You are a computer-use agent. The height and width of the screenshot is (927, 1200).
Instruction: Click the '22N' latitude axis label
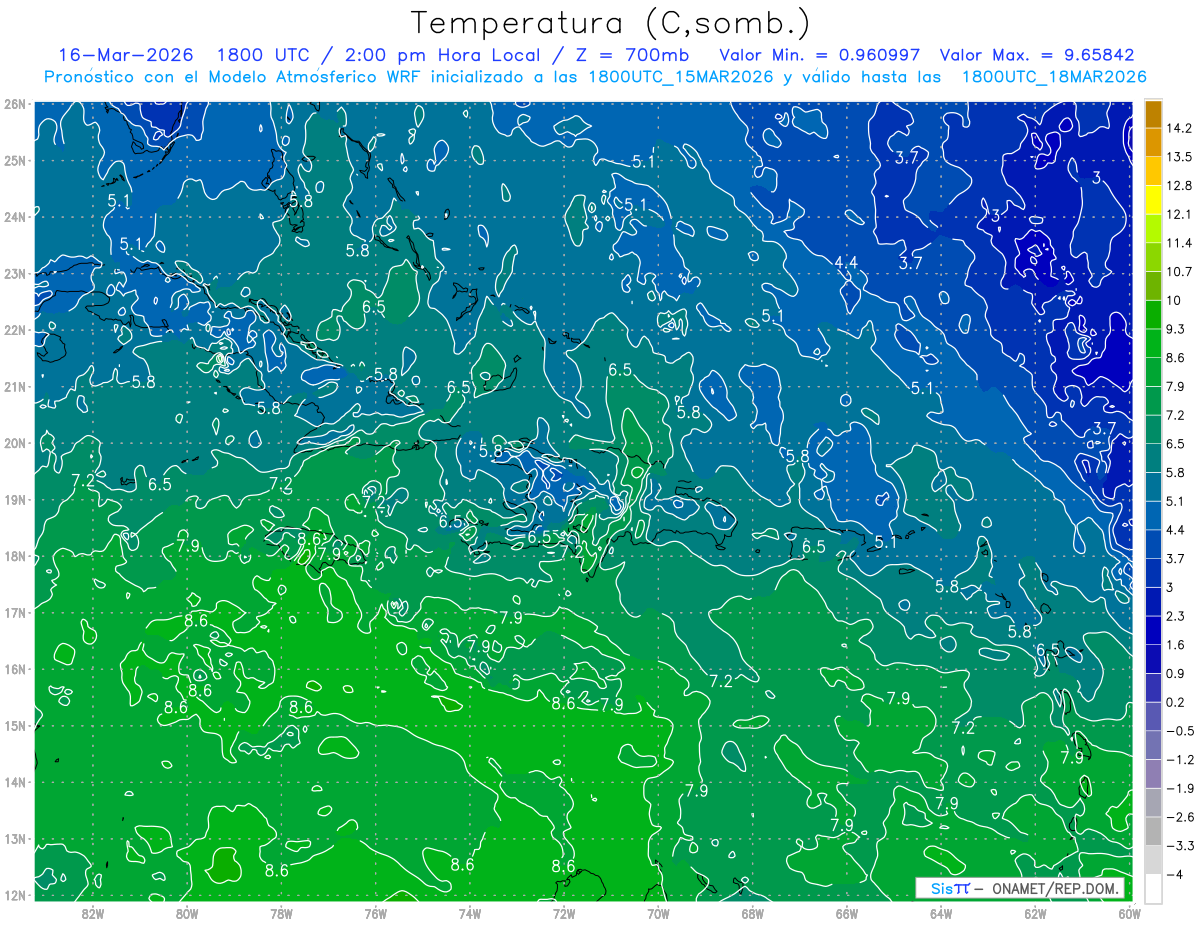coord(15,330)
